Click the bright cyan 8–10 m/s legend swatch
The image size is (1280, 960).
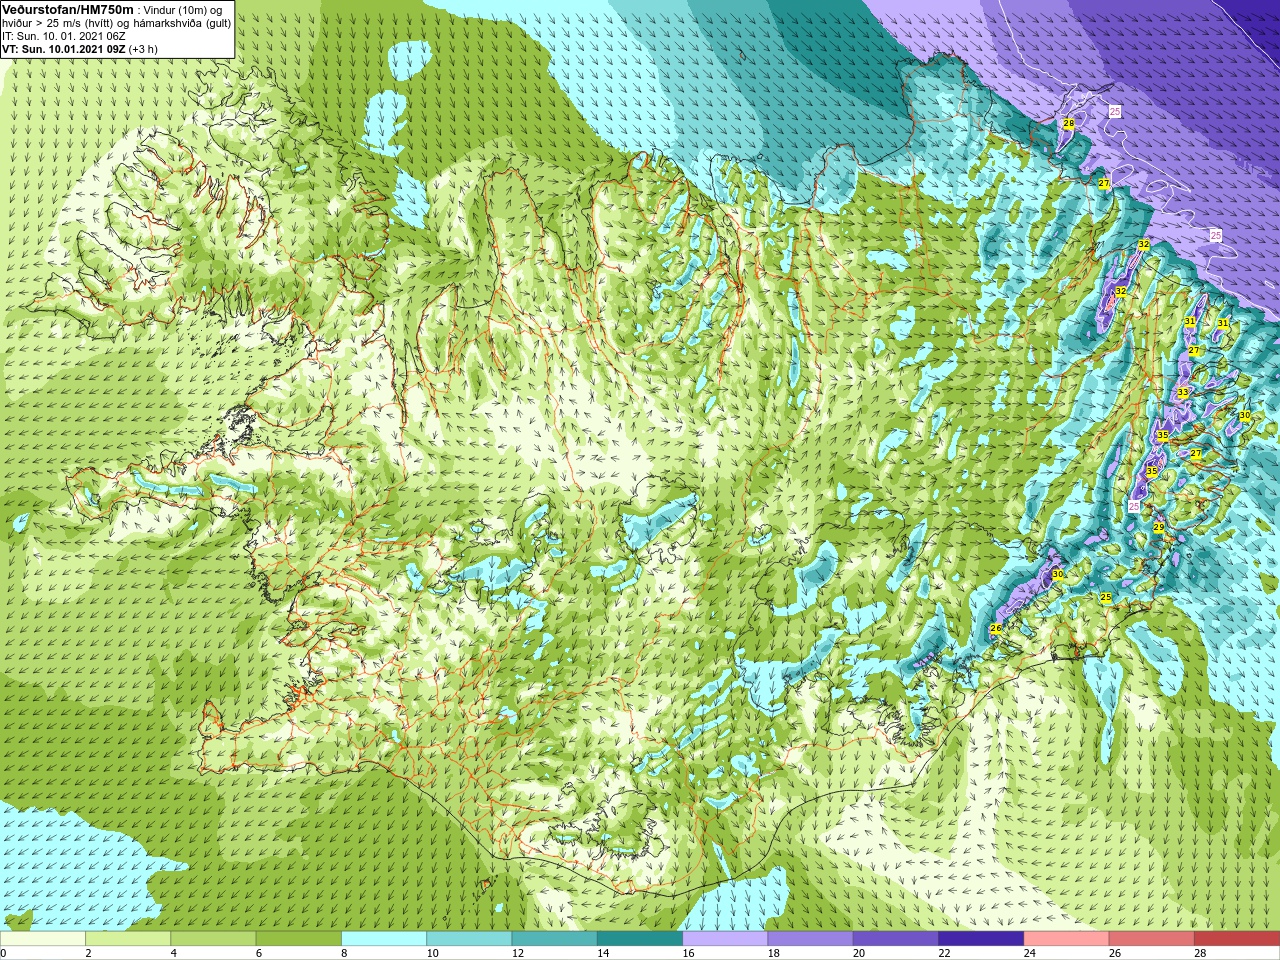[x=384, y=939]
